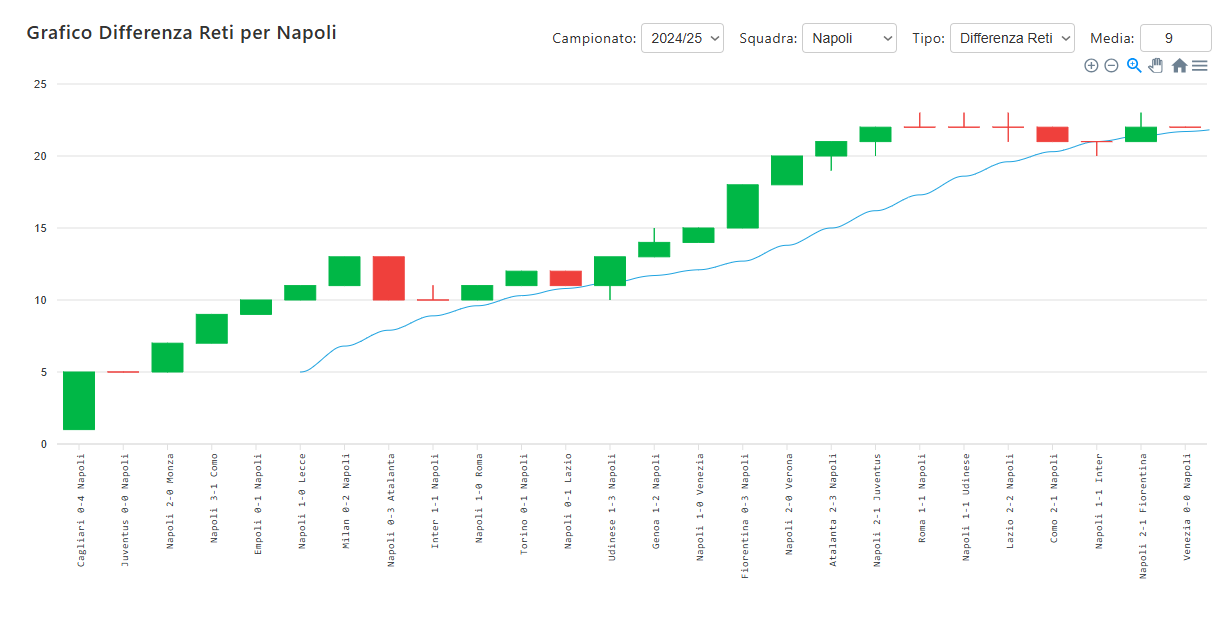Click the axis label Juventus 0-0 Napoli
Viewport: 1228px width, 634px height.
(x=123, y=510)
